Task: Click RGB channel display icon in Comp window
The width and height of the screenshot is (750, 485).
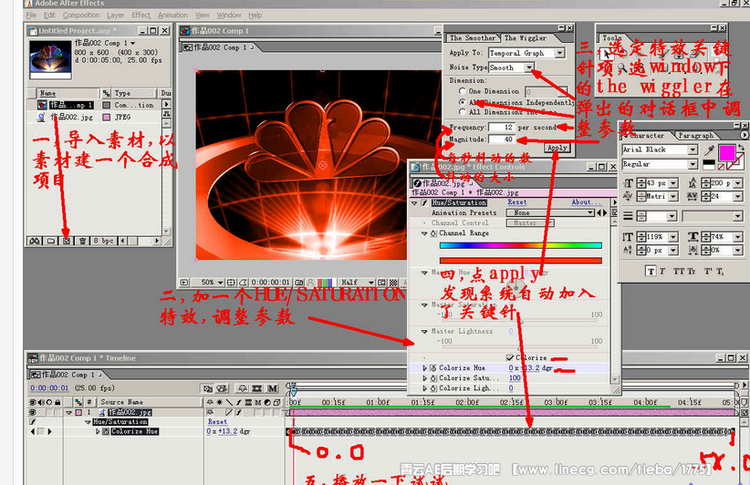Action: coord(325,283)
